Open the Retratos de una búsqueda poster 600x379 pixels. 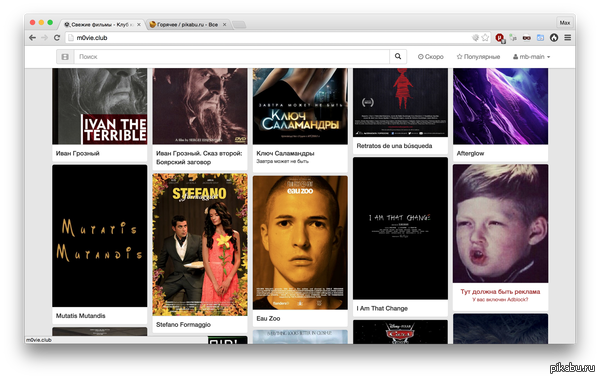point(400,103)
